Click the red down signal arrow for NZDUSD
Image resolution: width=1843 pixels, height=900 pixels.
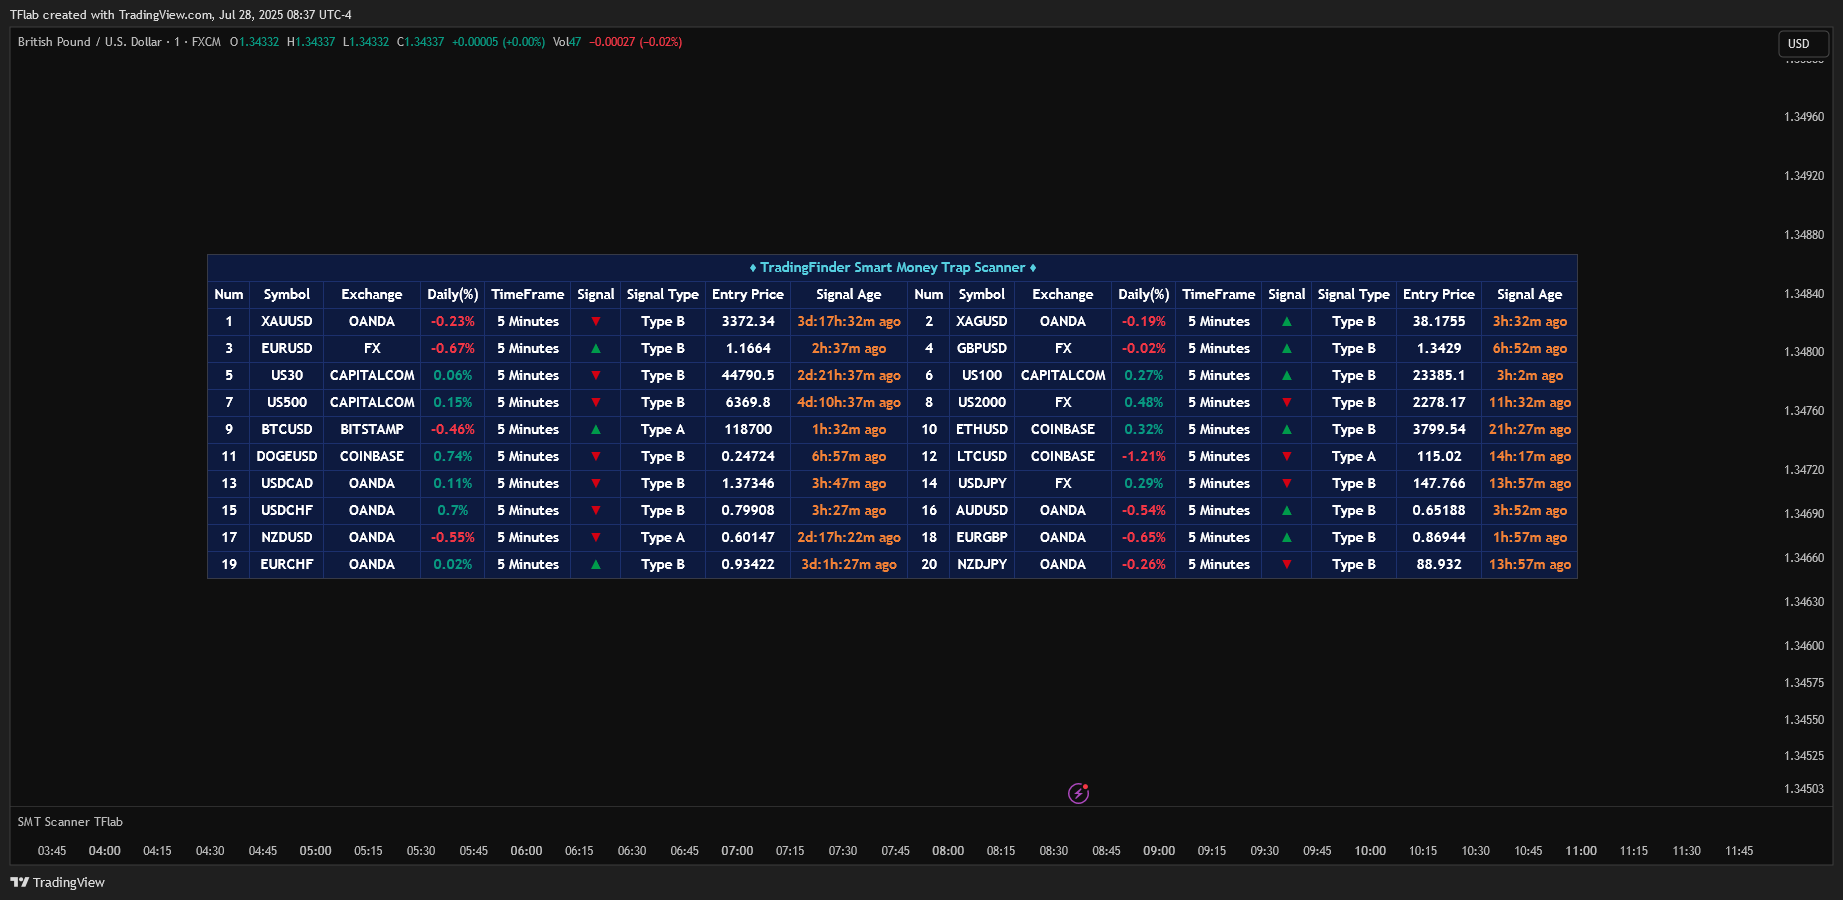[x=596, y=537]
